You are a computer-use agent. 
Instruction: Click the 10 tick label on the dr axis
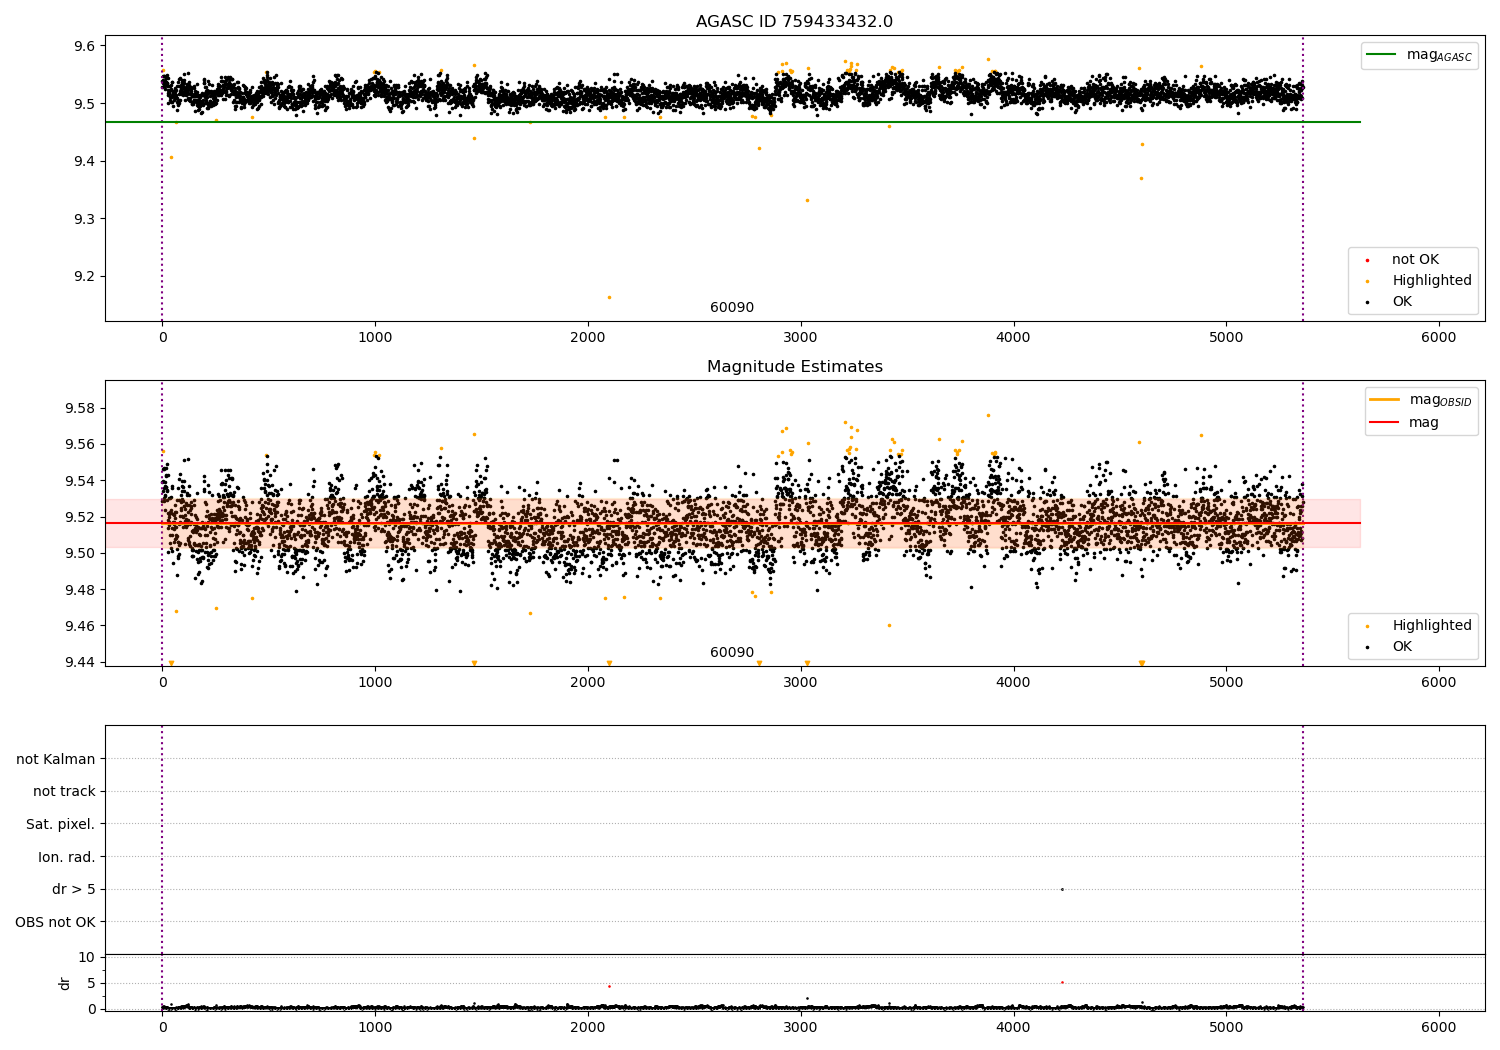[x=87, y=957]
